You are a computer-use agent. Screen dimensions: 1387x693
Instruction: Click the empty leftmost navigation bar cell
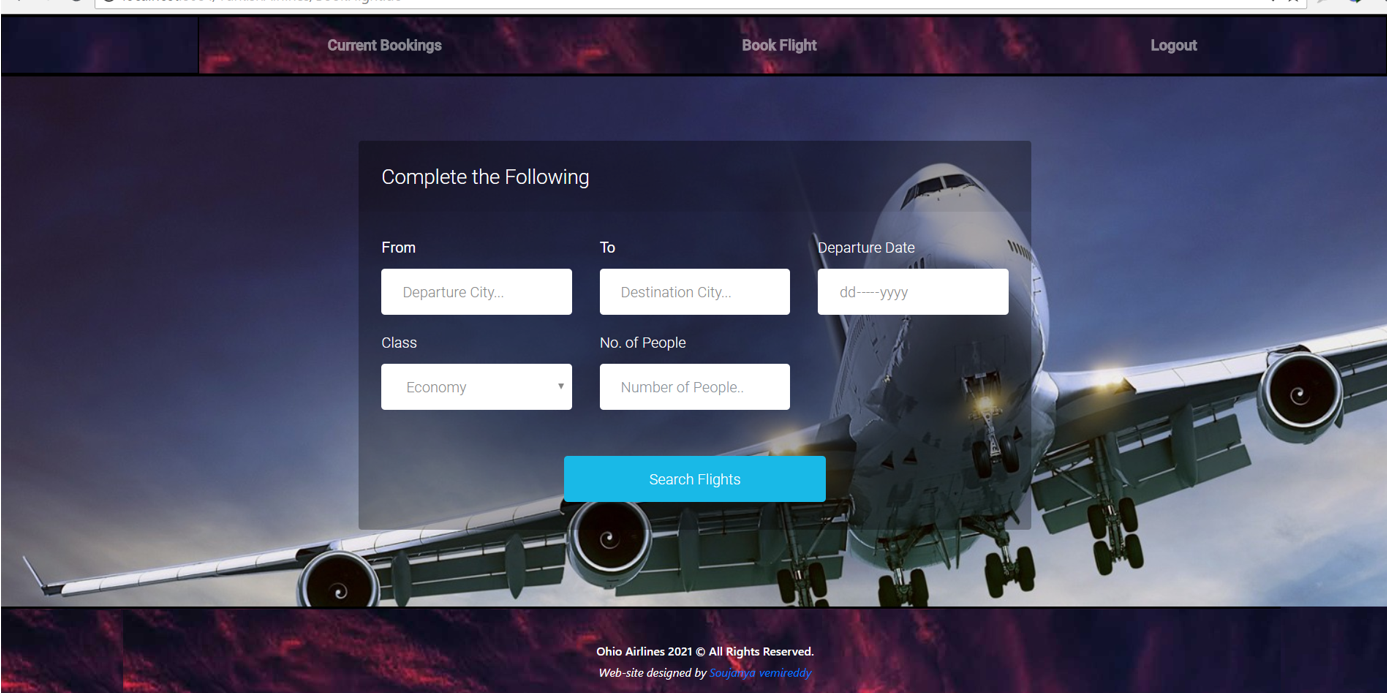100,45
